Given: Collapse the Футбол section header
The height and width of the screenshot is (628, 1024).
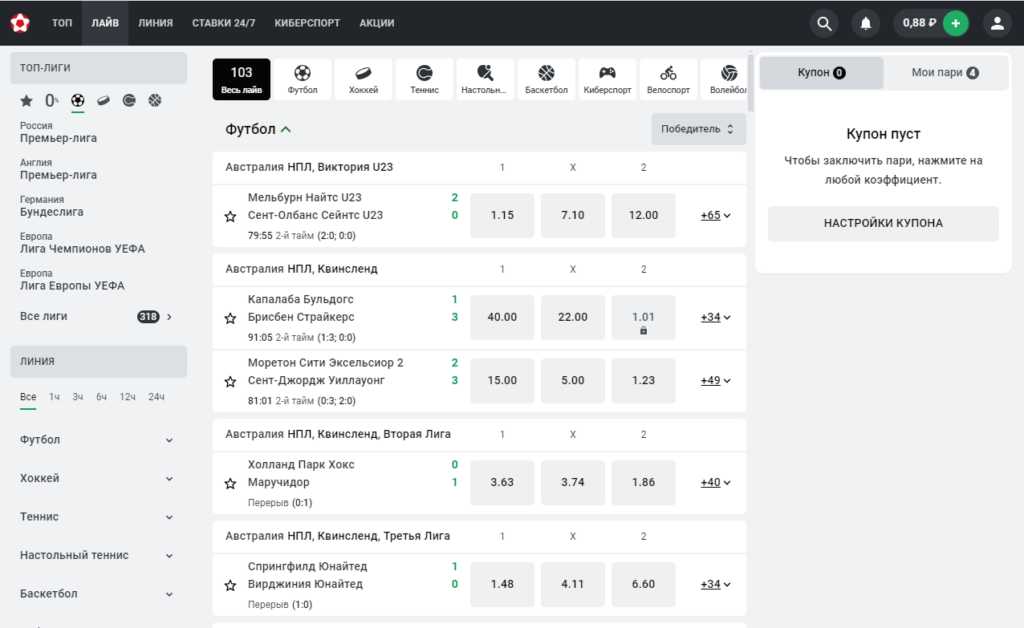Looking at the screenshot, I should click(x=258, y=129).
